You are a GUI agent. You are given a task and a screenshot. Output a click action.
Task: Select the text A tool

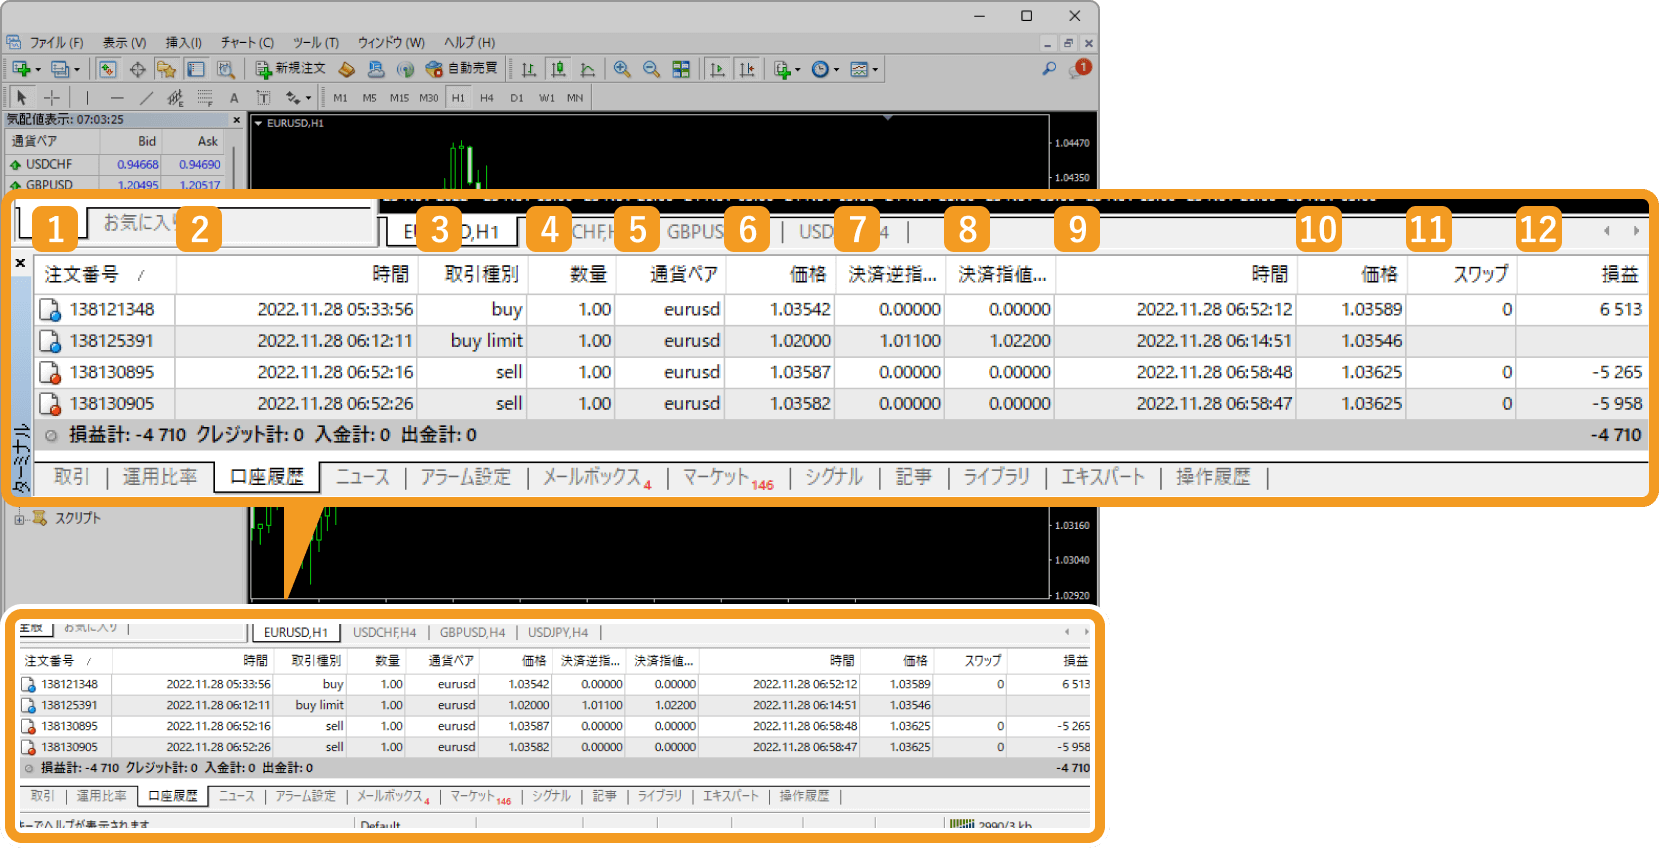coord(234,97)
